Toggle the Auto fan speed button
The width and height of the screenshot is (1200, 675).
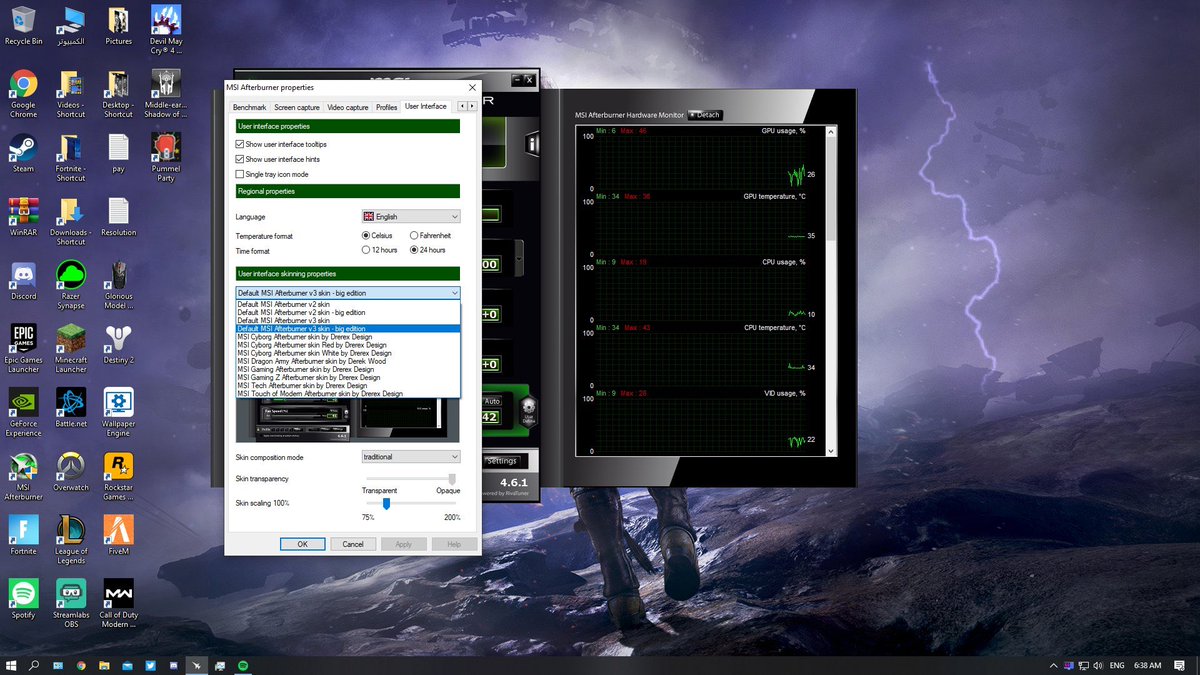491,399
